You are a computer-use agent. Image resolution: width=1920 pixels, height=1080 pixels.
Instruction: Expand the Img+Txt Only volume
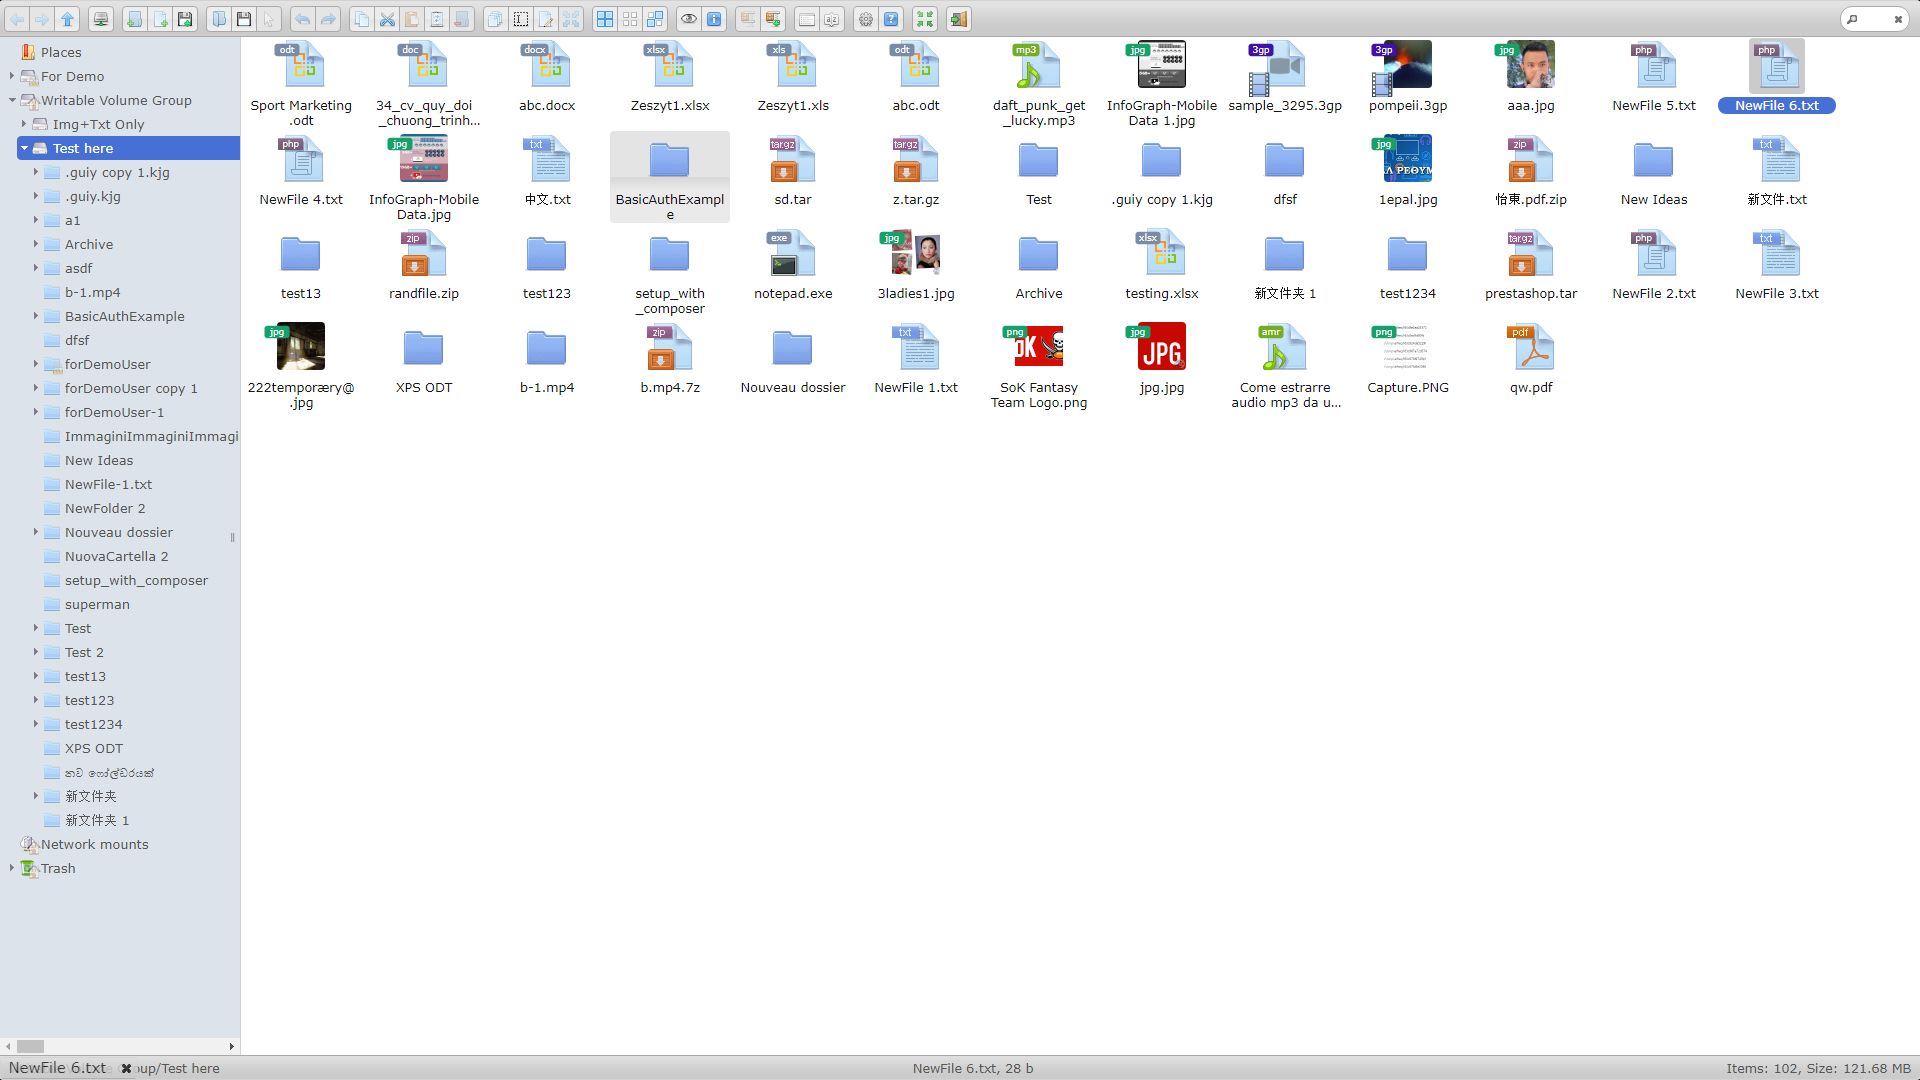click(24, 124)
